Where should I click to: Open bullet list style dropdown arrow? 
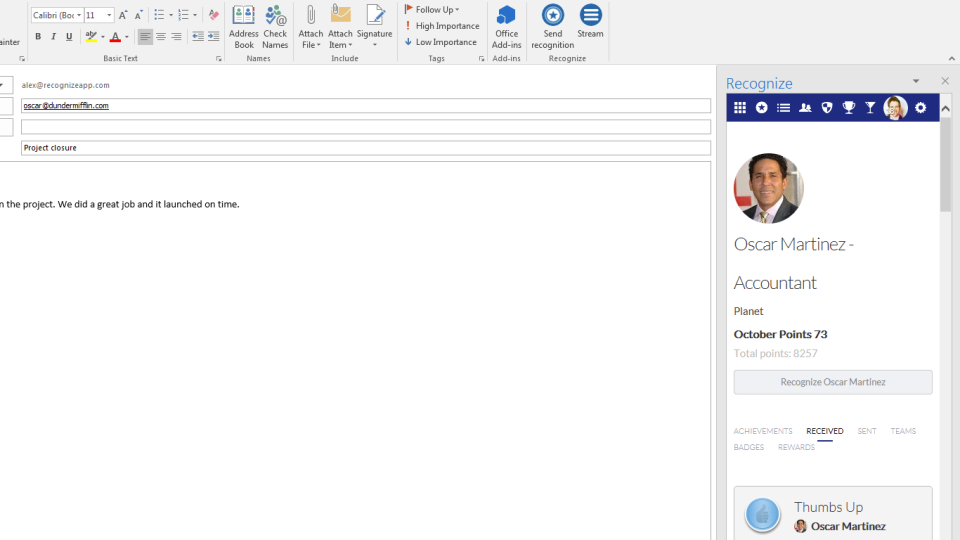[x=171, y=15]
